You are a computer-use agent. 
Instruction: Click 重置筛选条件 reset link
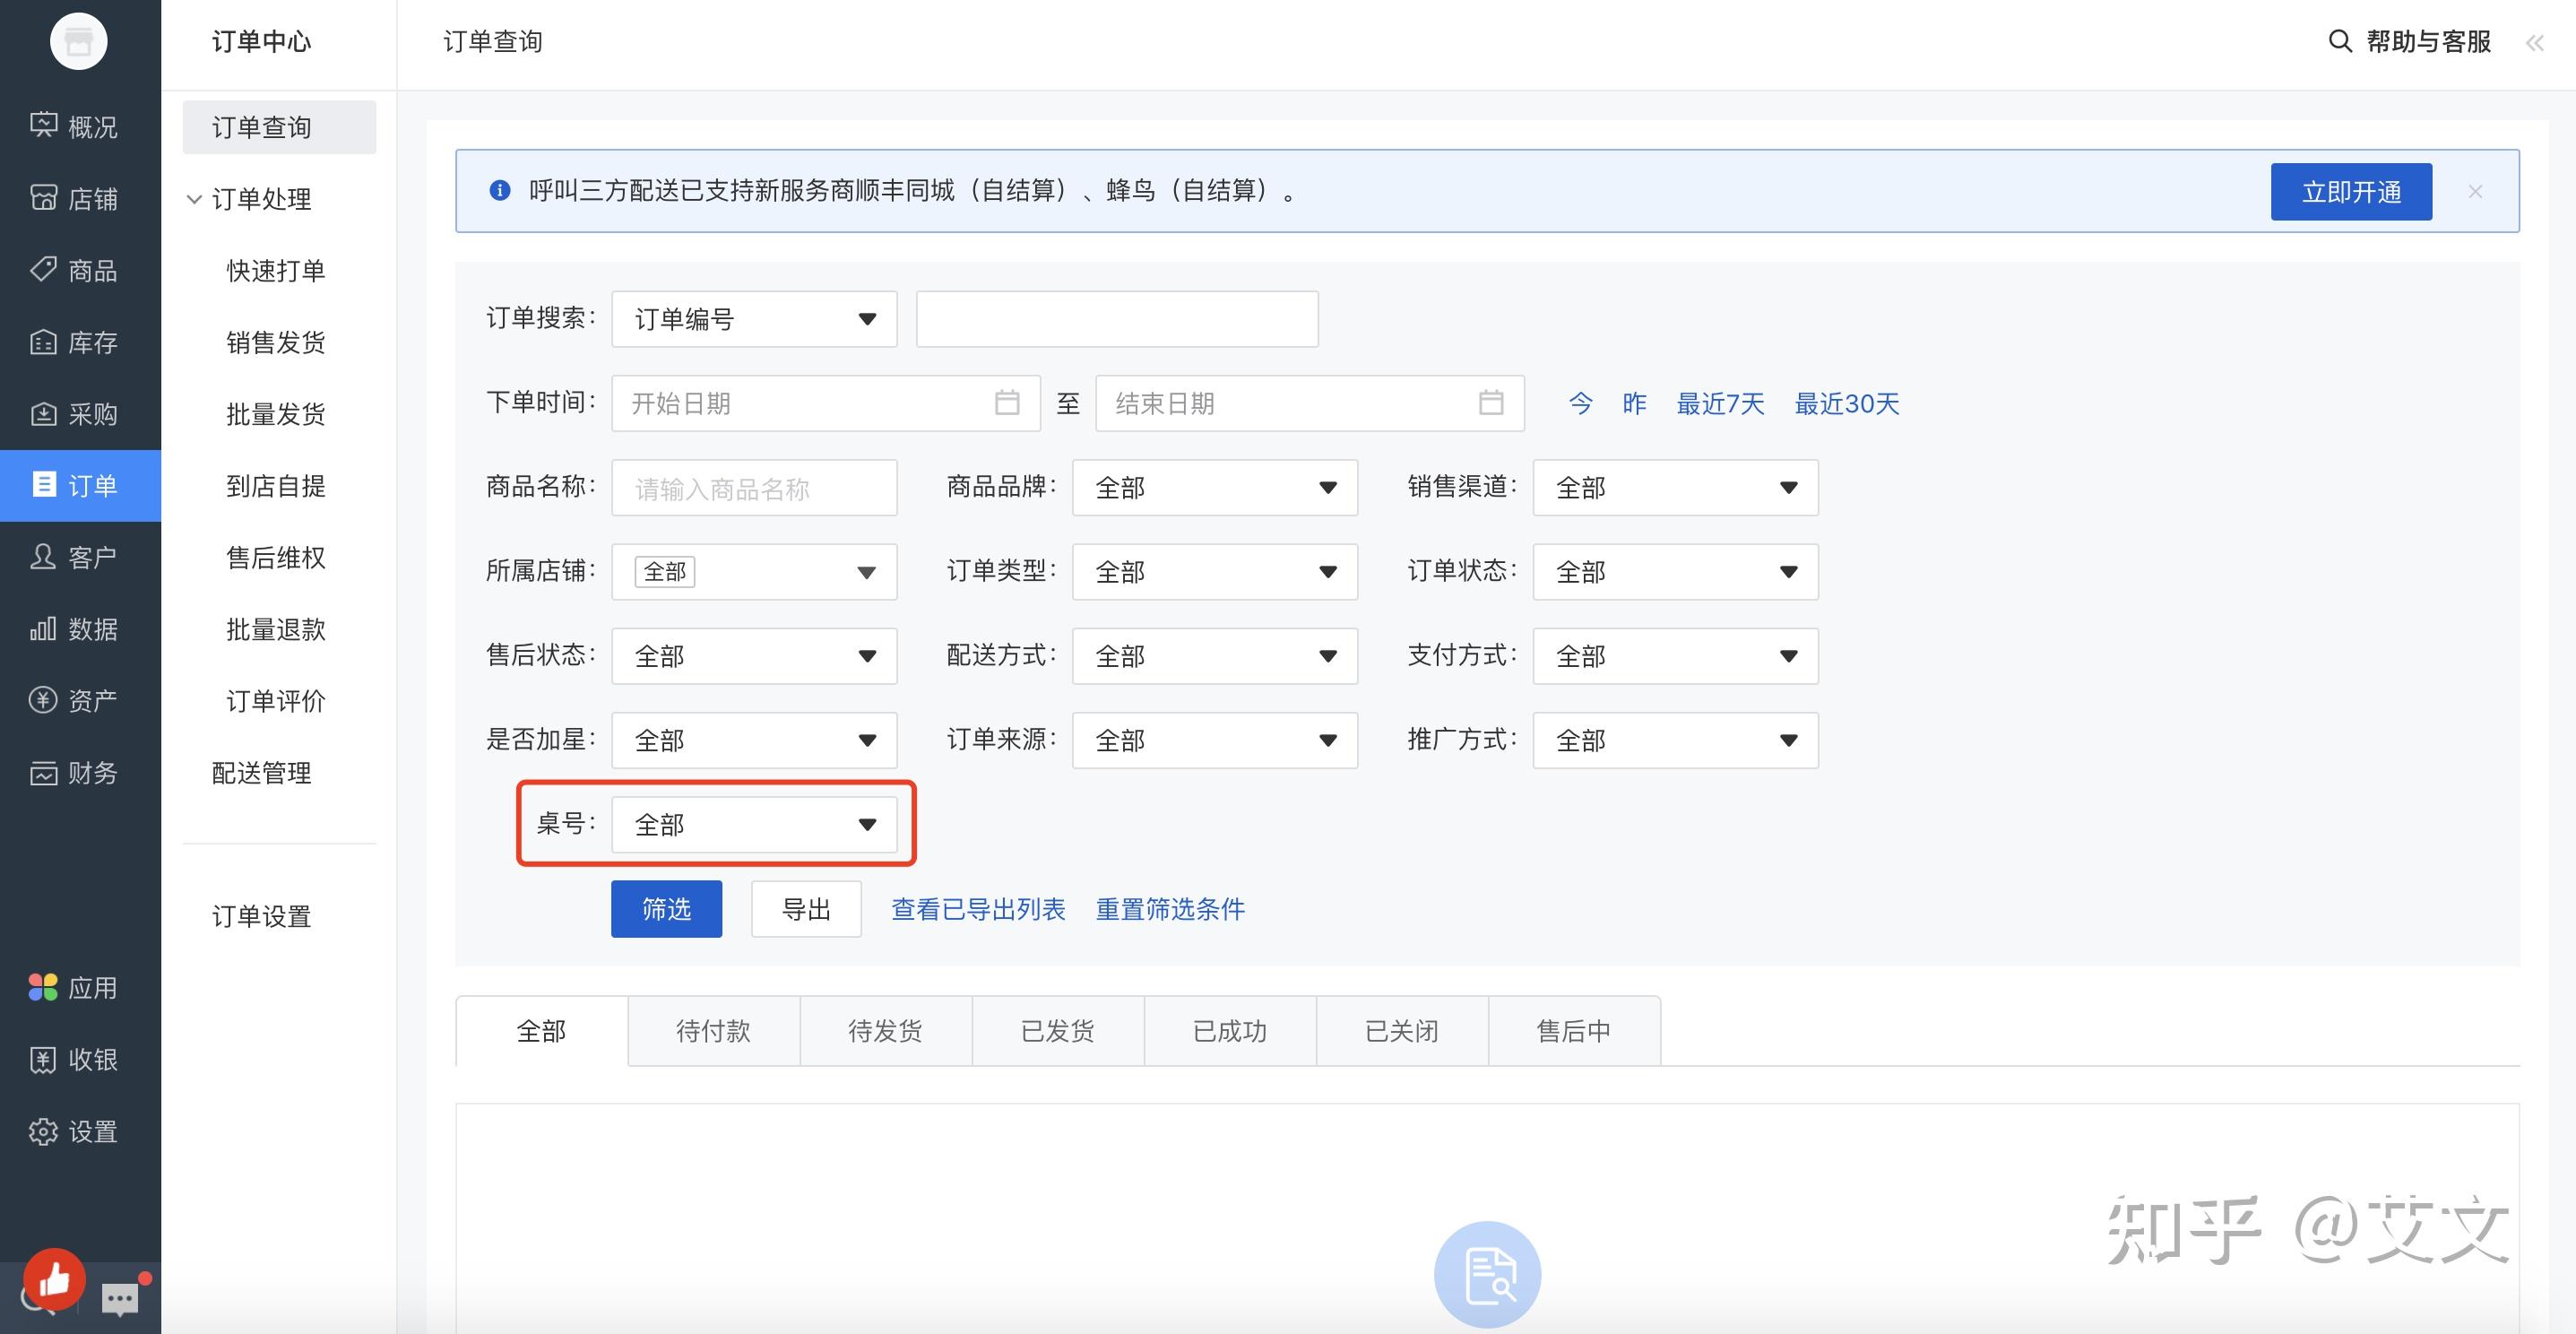click(x=1170, y=909)
